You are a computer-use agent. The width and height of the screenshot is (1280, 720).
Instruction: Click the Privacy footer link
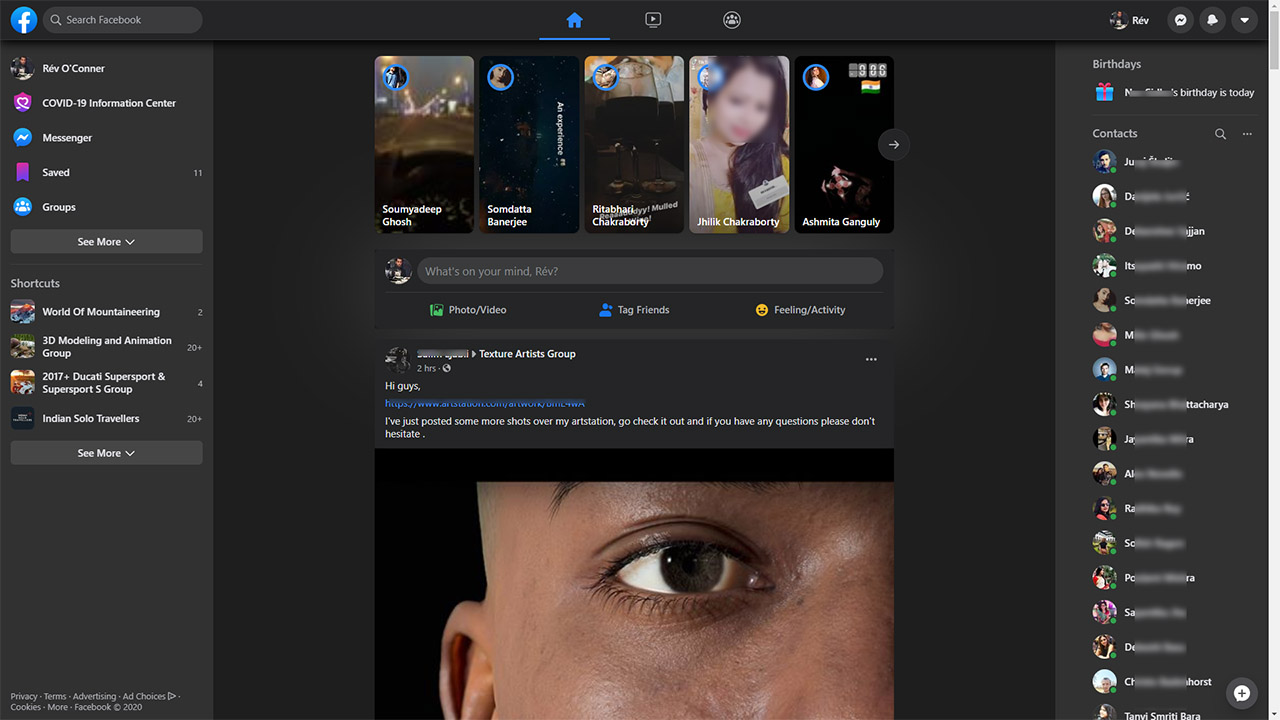[23, 696]
